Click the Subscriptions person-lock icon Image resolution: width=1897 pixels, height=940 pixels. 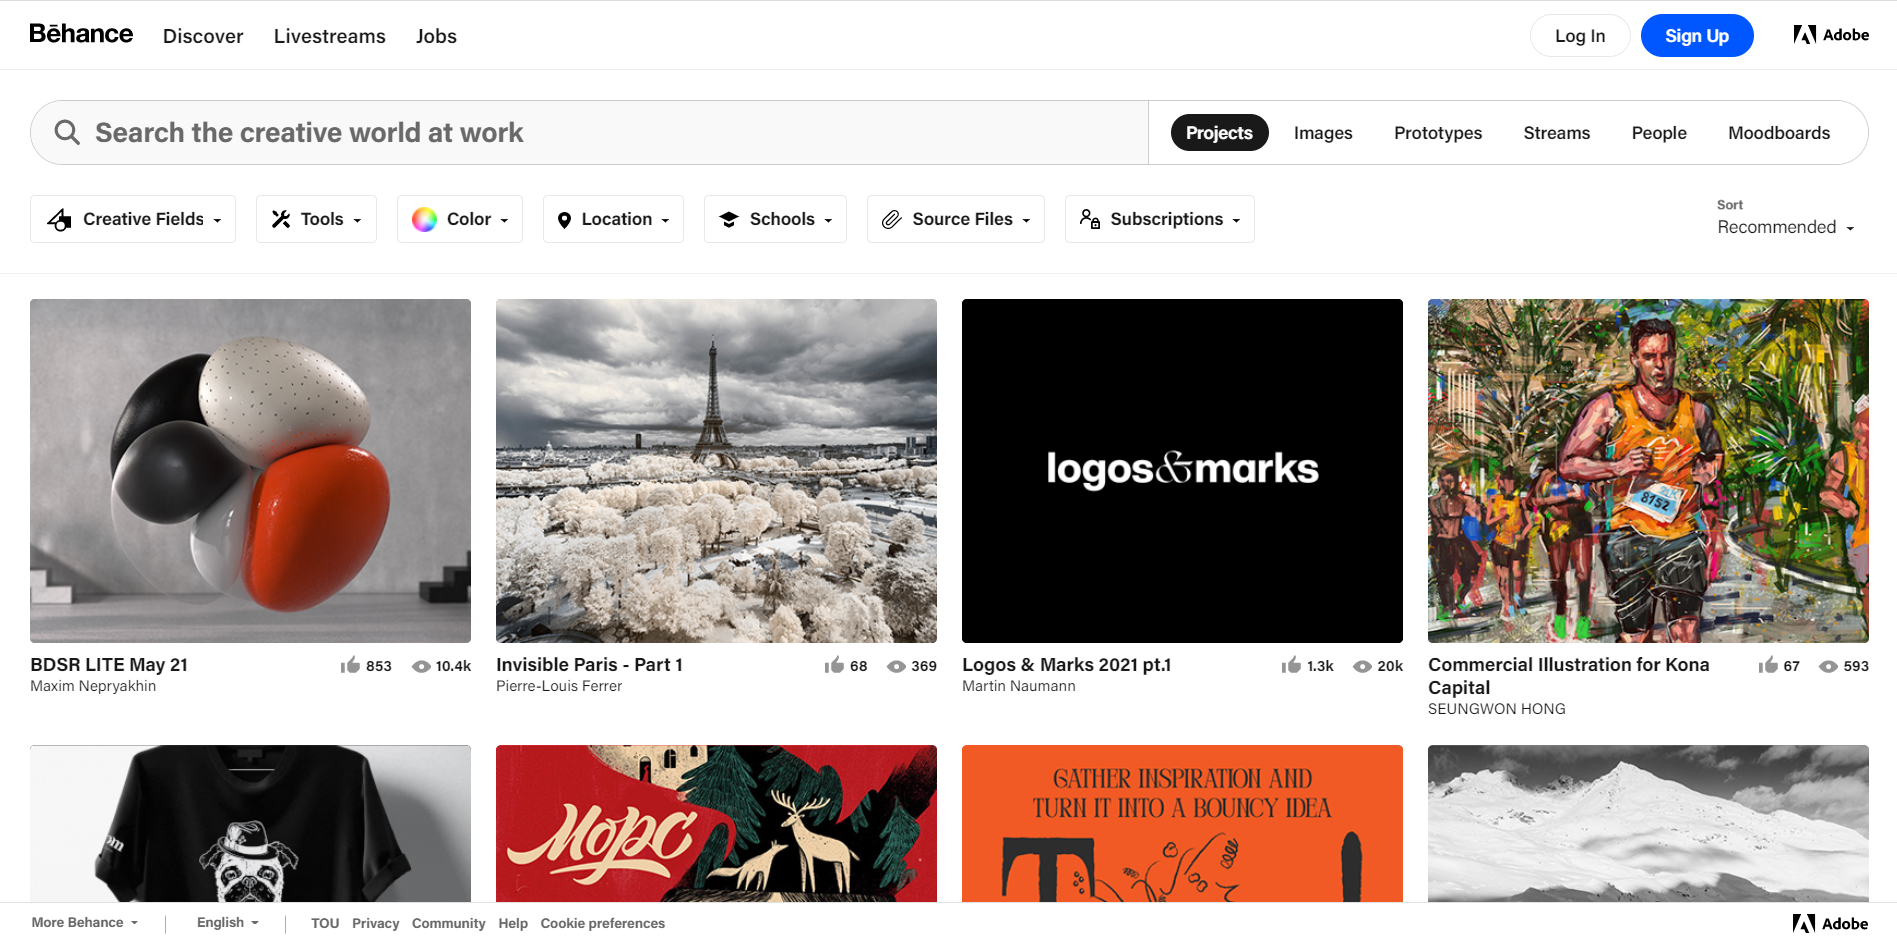point(1090,219)
